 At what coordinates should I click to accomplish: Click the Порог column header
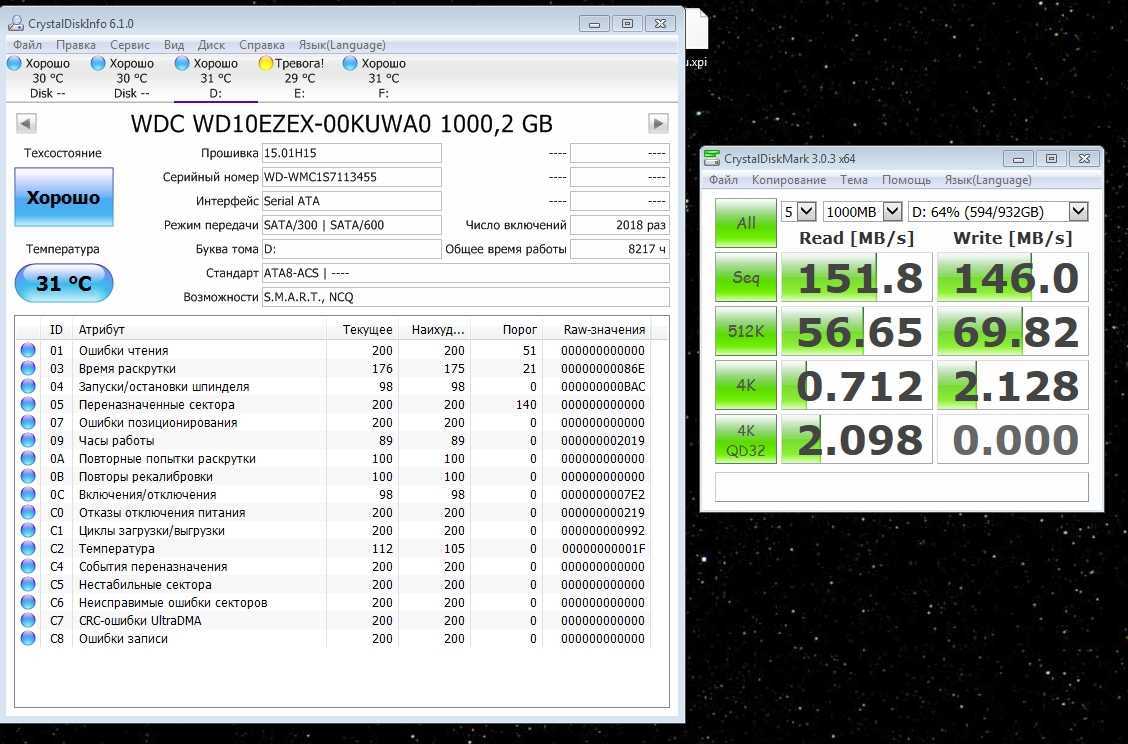pos(506,330)
